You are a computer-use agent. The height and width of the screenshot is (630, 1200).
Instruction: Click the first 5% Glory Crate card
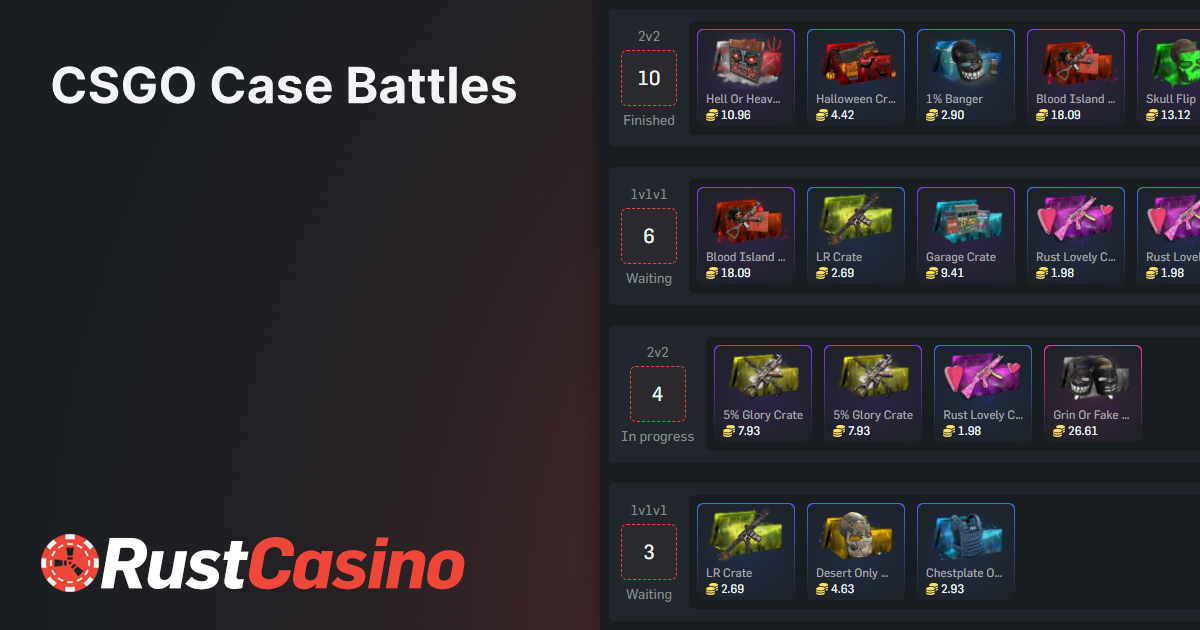(x=763, y=393)
